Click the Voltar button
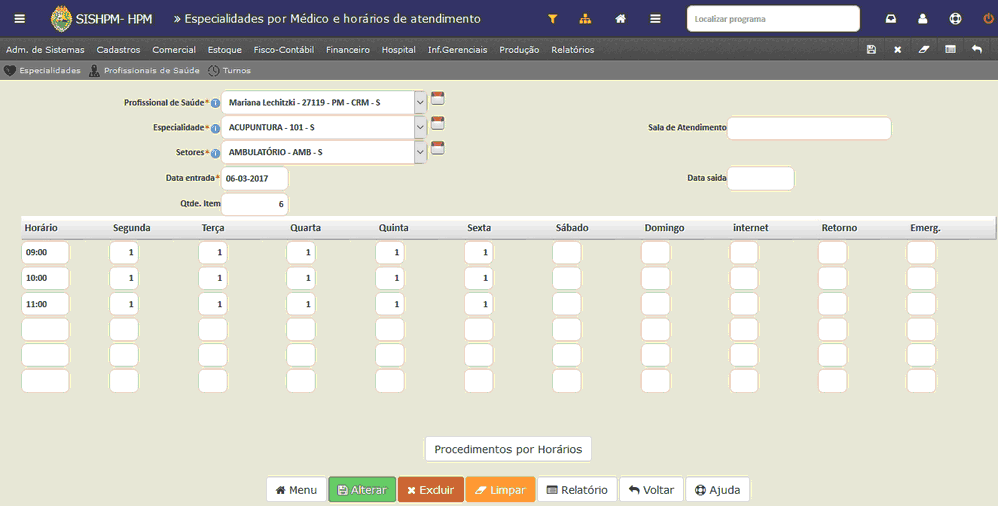The image size is (998, 506). [x=651, y=489]
